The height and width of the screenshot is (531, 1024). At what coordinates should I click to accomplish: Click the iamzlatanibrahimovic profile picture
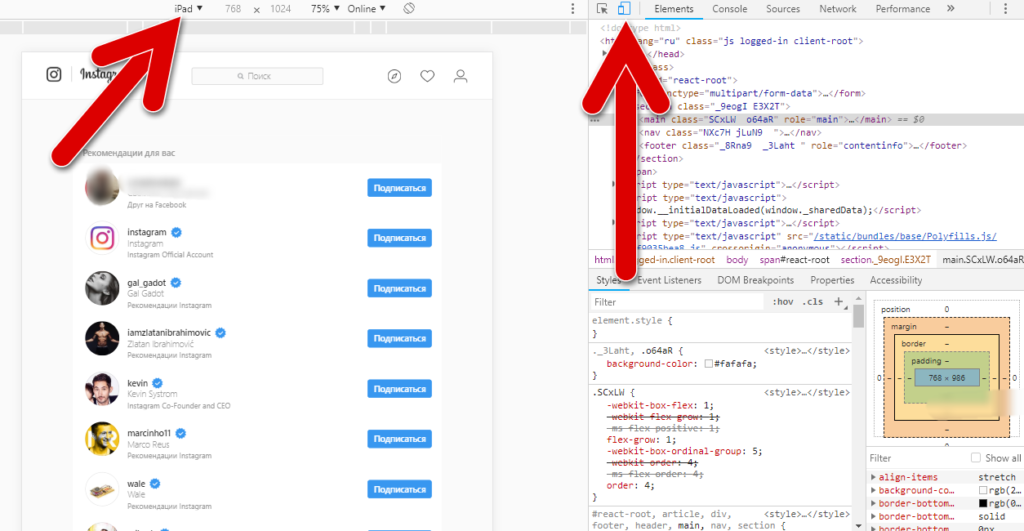pos(102,338)
